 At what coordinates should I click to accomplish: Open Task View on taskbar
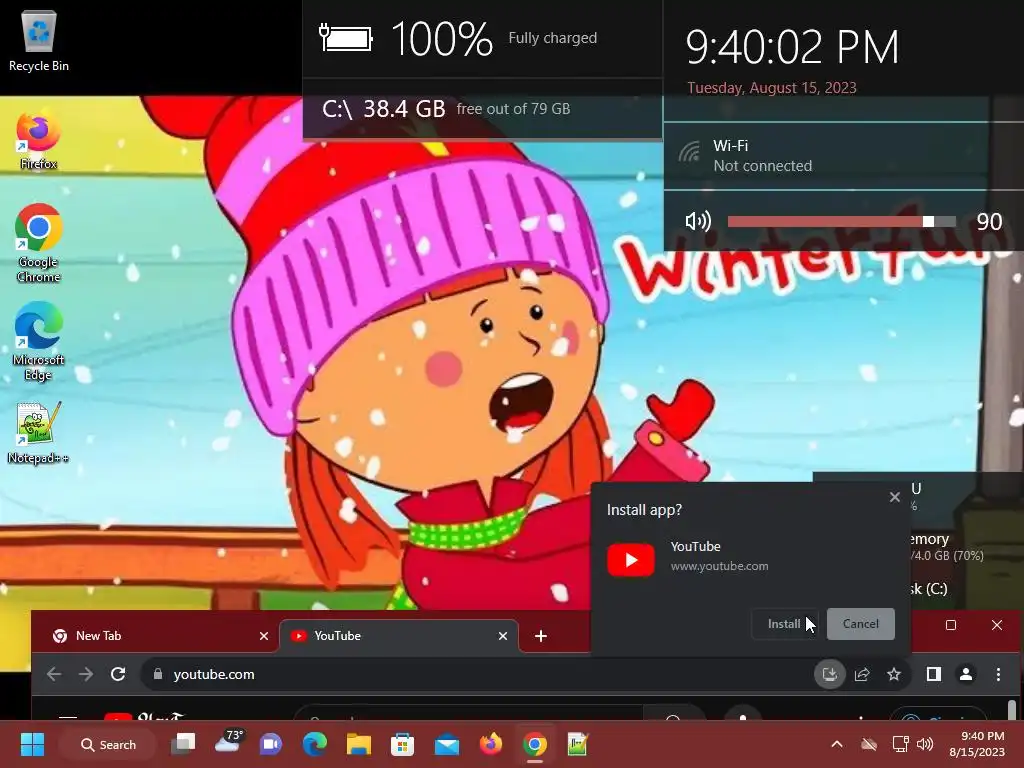(184, 744)
